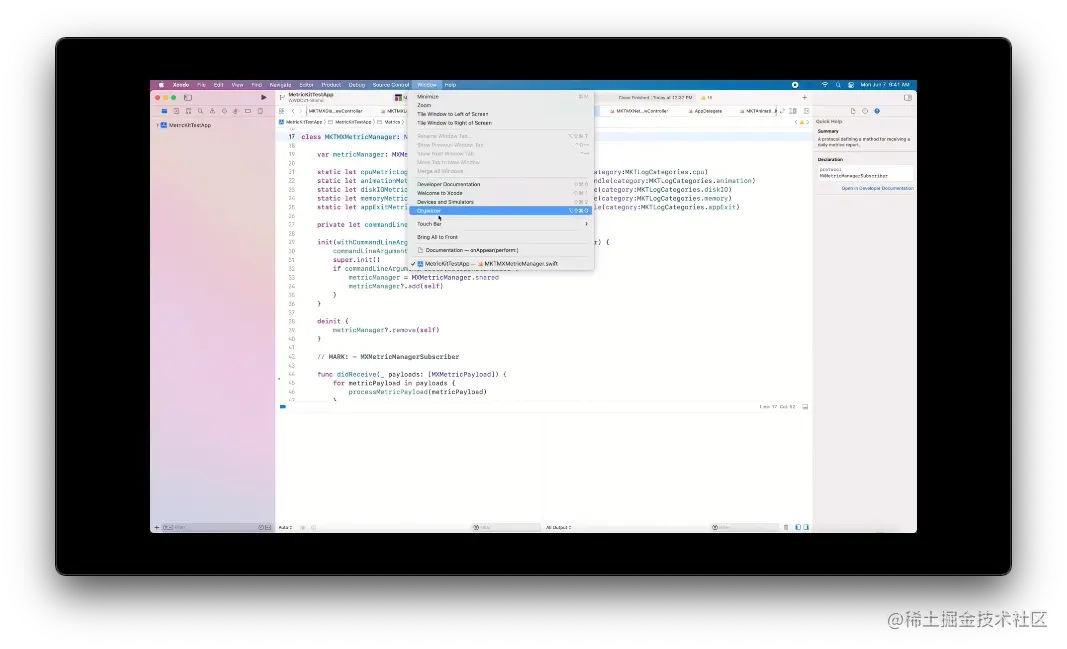This screenshot has width=1067, height=649.
Task: Select Minimize in the Window menu
Action: coord(500,97)
